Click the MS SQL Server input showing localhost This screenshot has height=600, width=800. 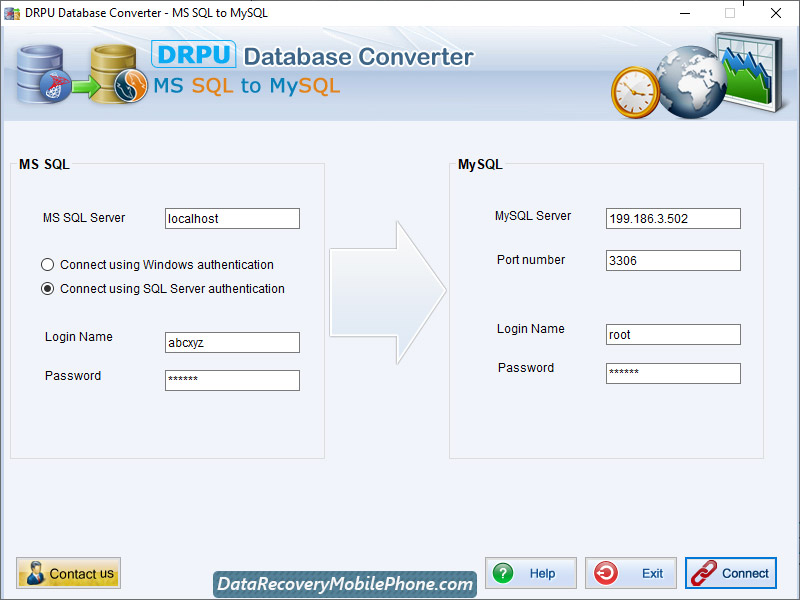pyautogui.click(x=232, y=218)
